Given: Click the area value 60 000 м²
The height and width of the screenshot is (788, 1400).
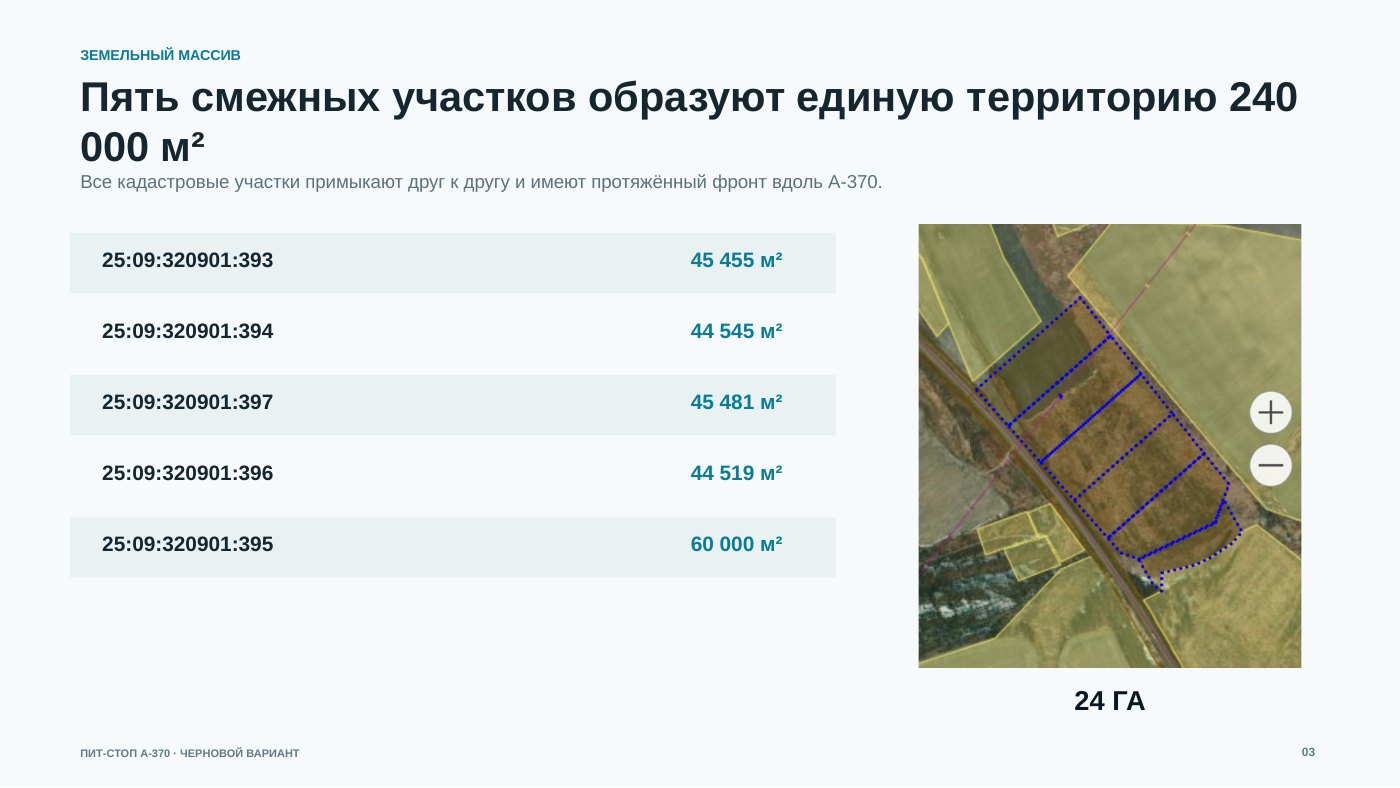Looking at the screenshot, I should point(736,545).
